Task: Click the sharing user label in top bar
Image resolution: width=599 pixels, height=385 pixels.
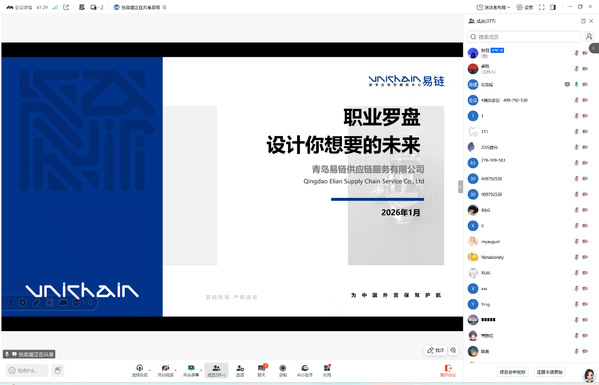Action: tap(140, 7)
